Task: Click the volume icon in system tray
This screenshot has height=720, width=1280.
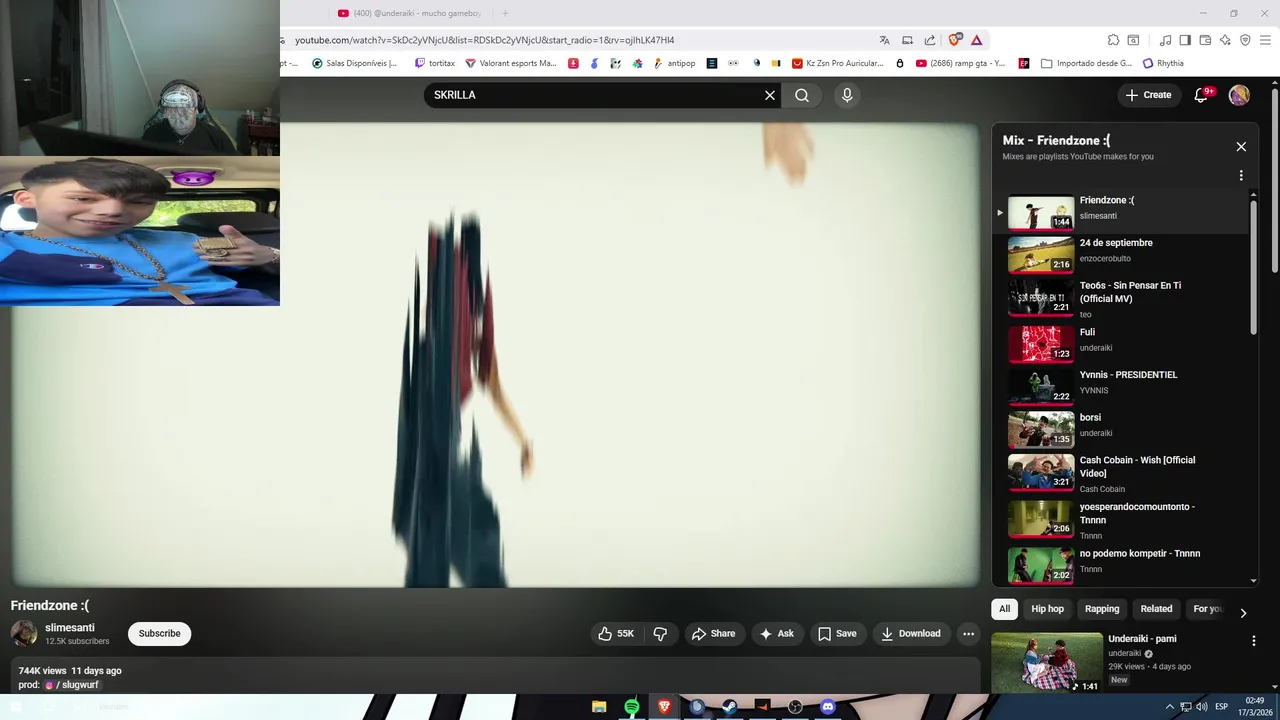Action: 1201,707
